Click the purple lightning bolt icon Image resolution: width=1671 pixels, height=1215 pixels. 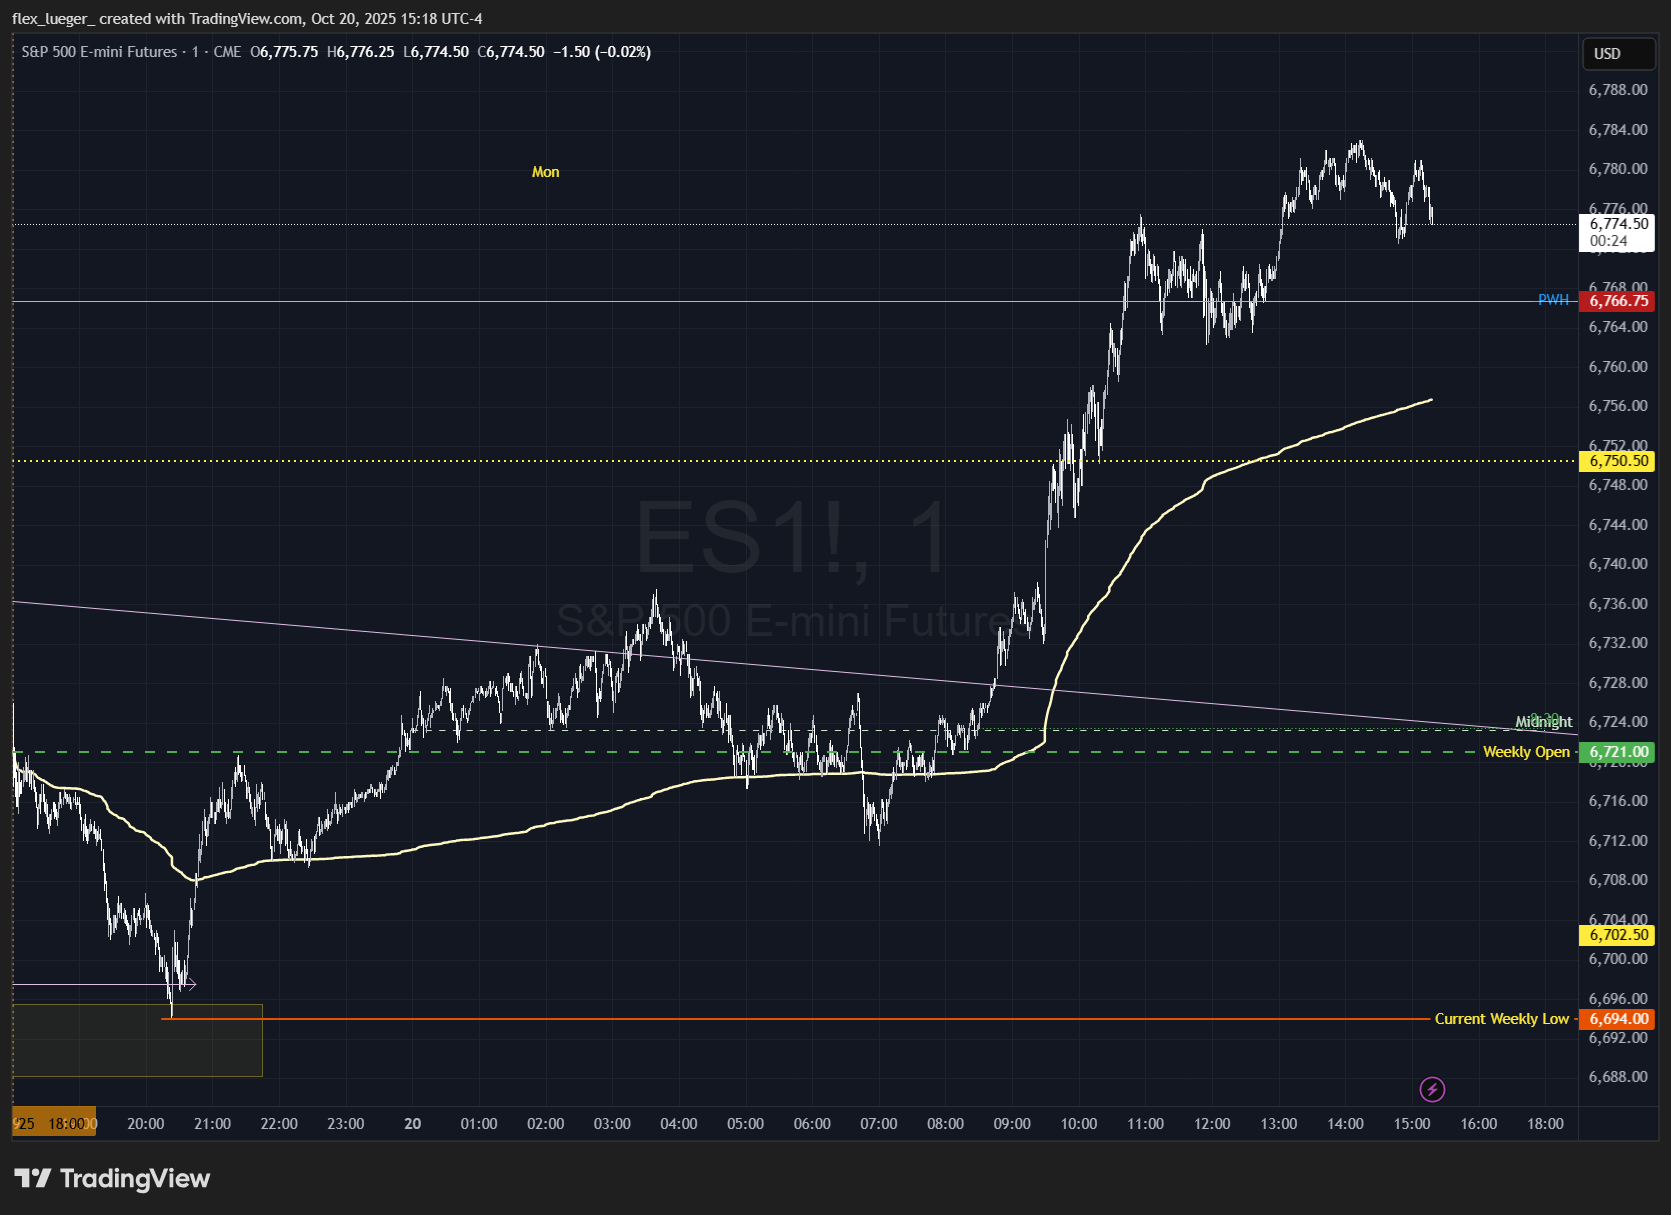1432,1089
